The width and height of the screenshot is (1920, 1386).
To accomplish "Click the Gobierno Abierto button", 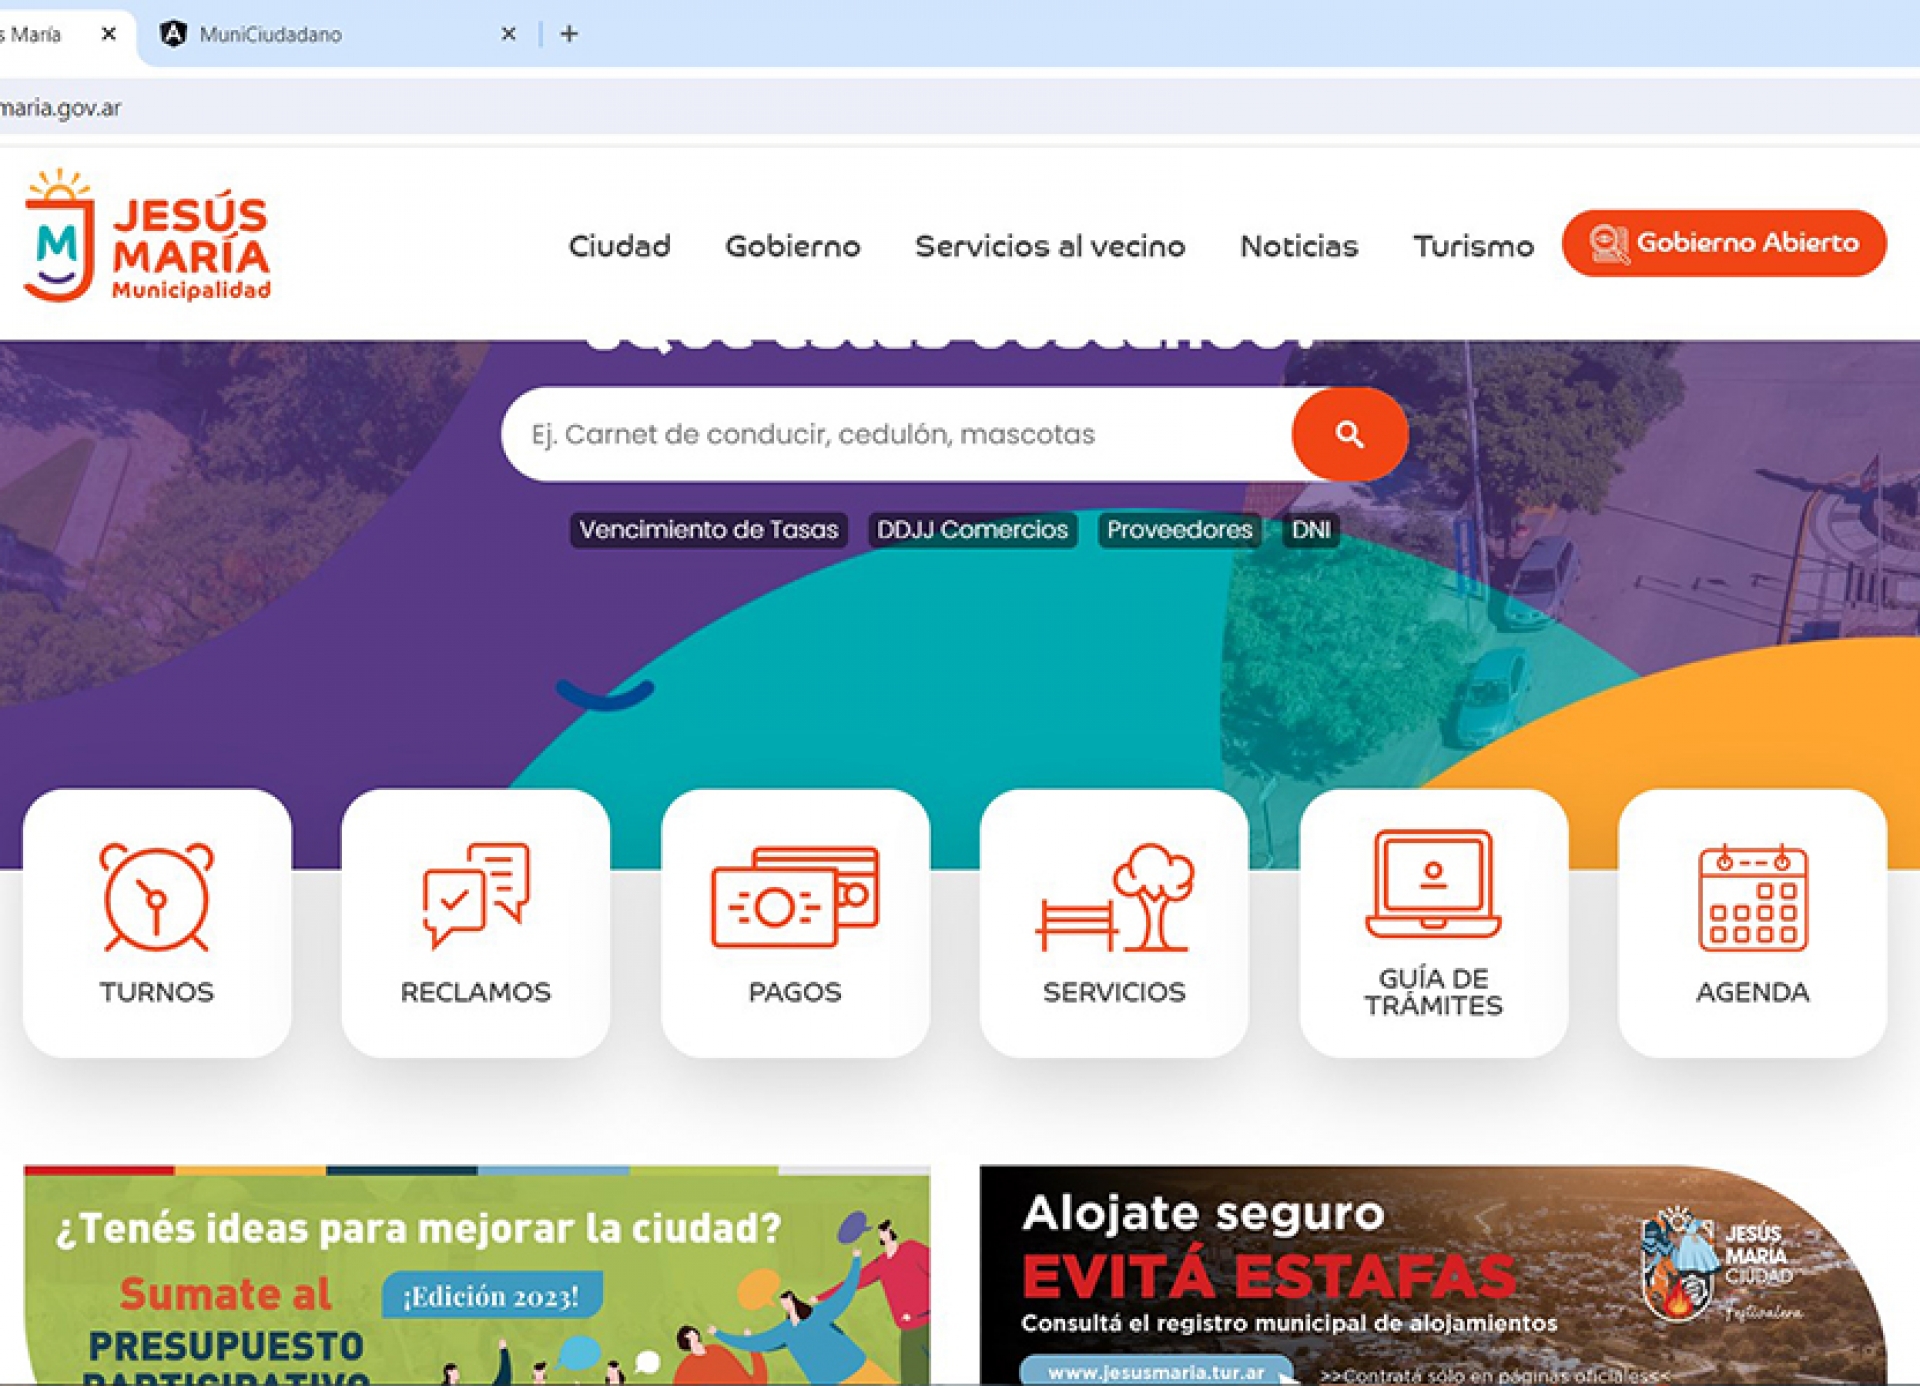I will click(x=1724, y=243).
